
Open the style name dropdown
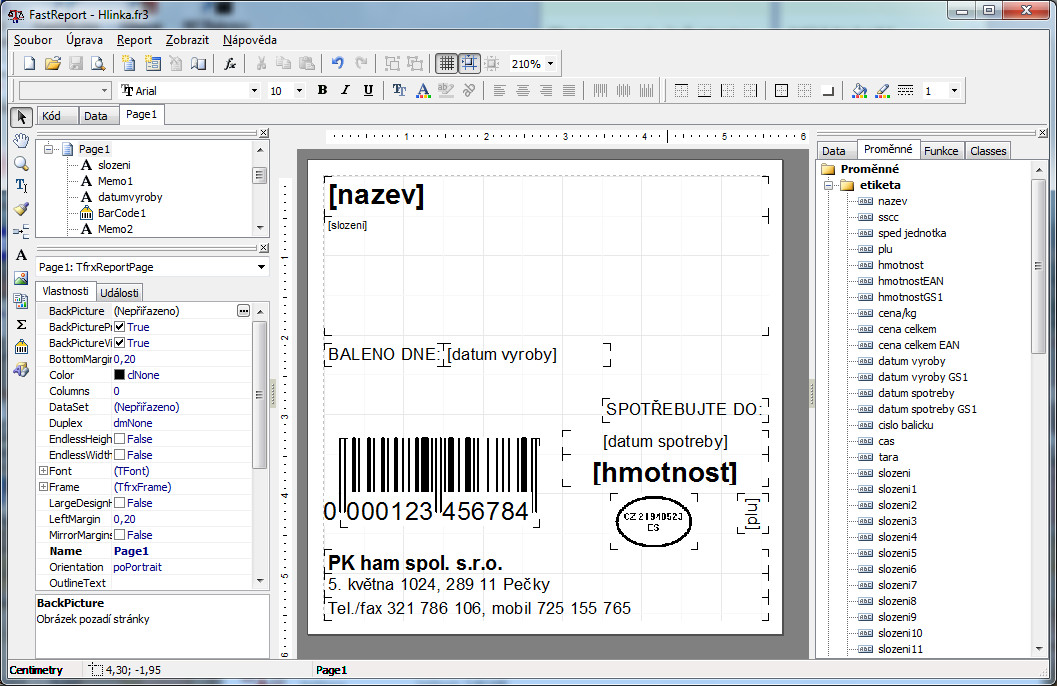point(104,90)
